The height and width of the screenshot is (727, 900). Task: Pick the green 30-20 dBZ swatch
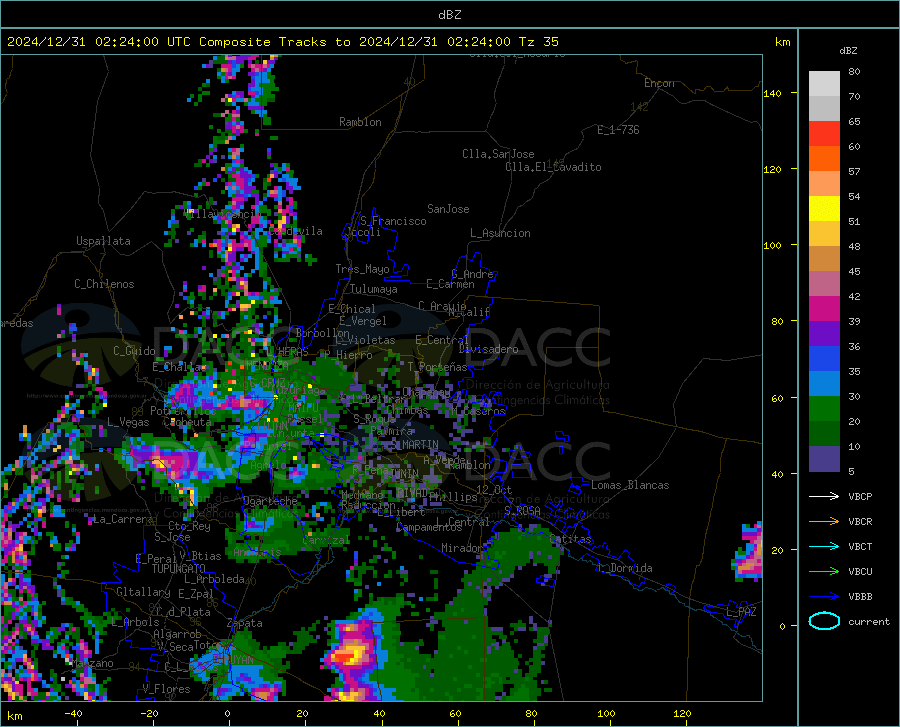824,409
